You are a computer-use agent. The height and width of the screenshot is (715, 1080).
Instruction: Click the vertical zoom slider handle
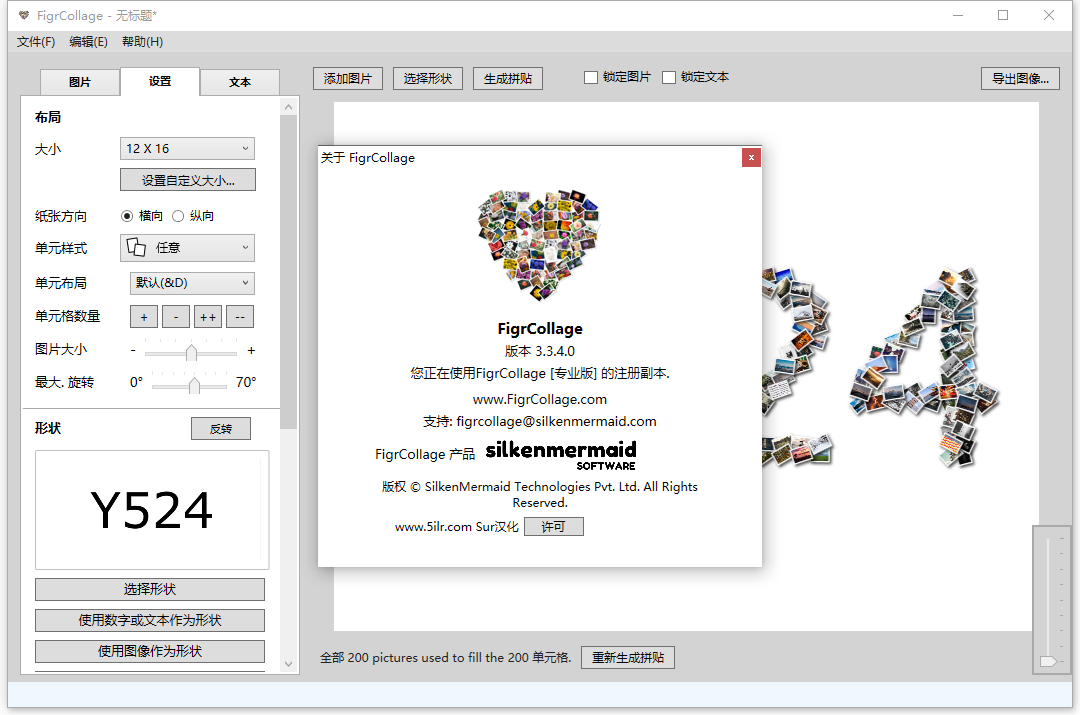pyautogui.click(x=1048, y=661)
